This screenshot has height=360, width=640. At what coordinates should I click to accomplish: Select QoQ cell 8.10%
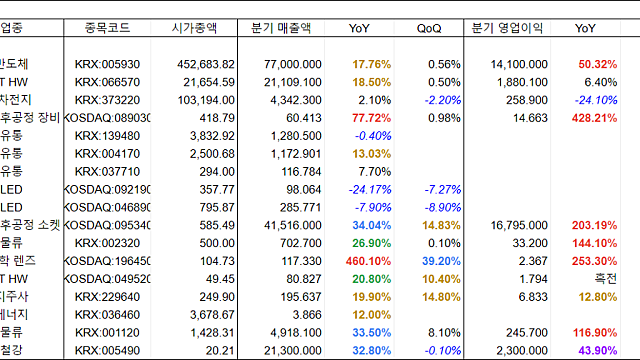(444, 333)
